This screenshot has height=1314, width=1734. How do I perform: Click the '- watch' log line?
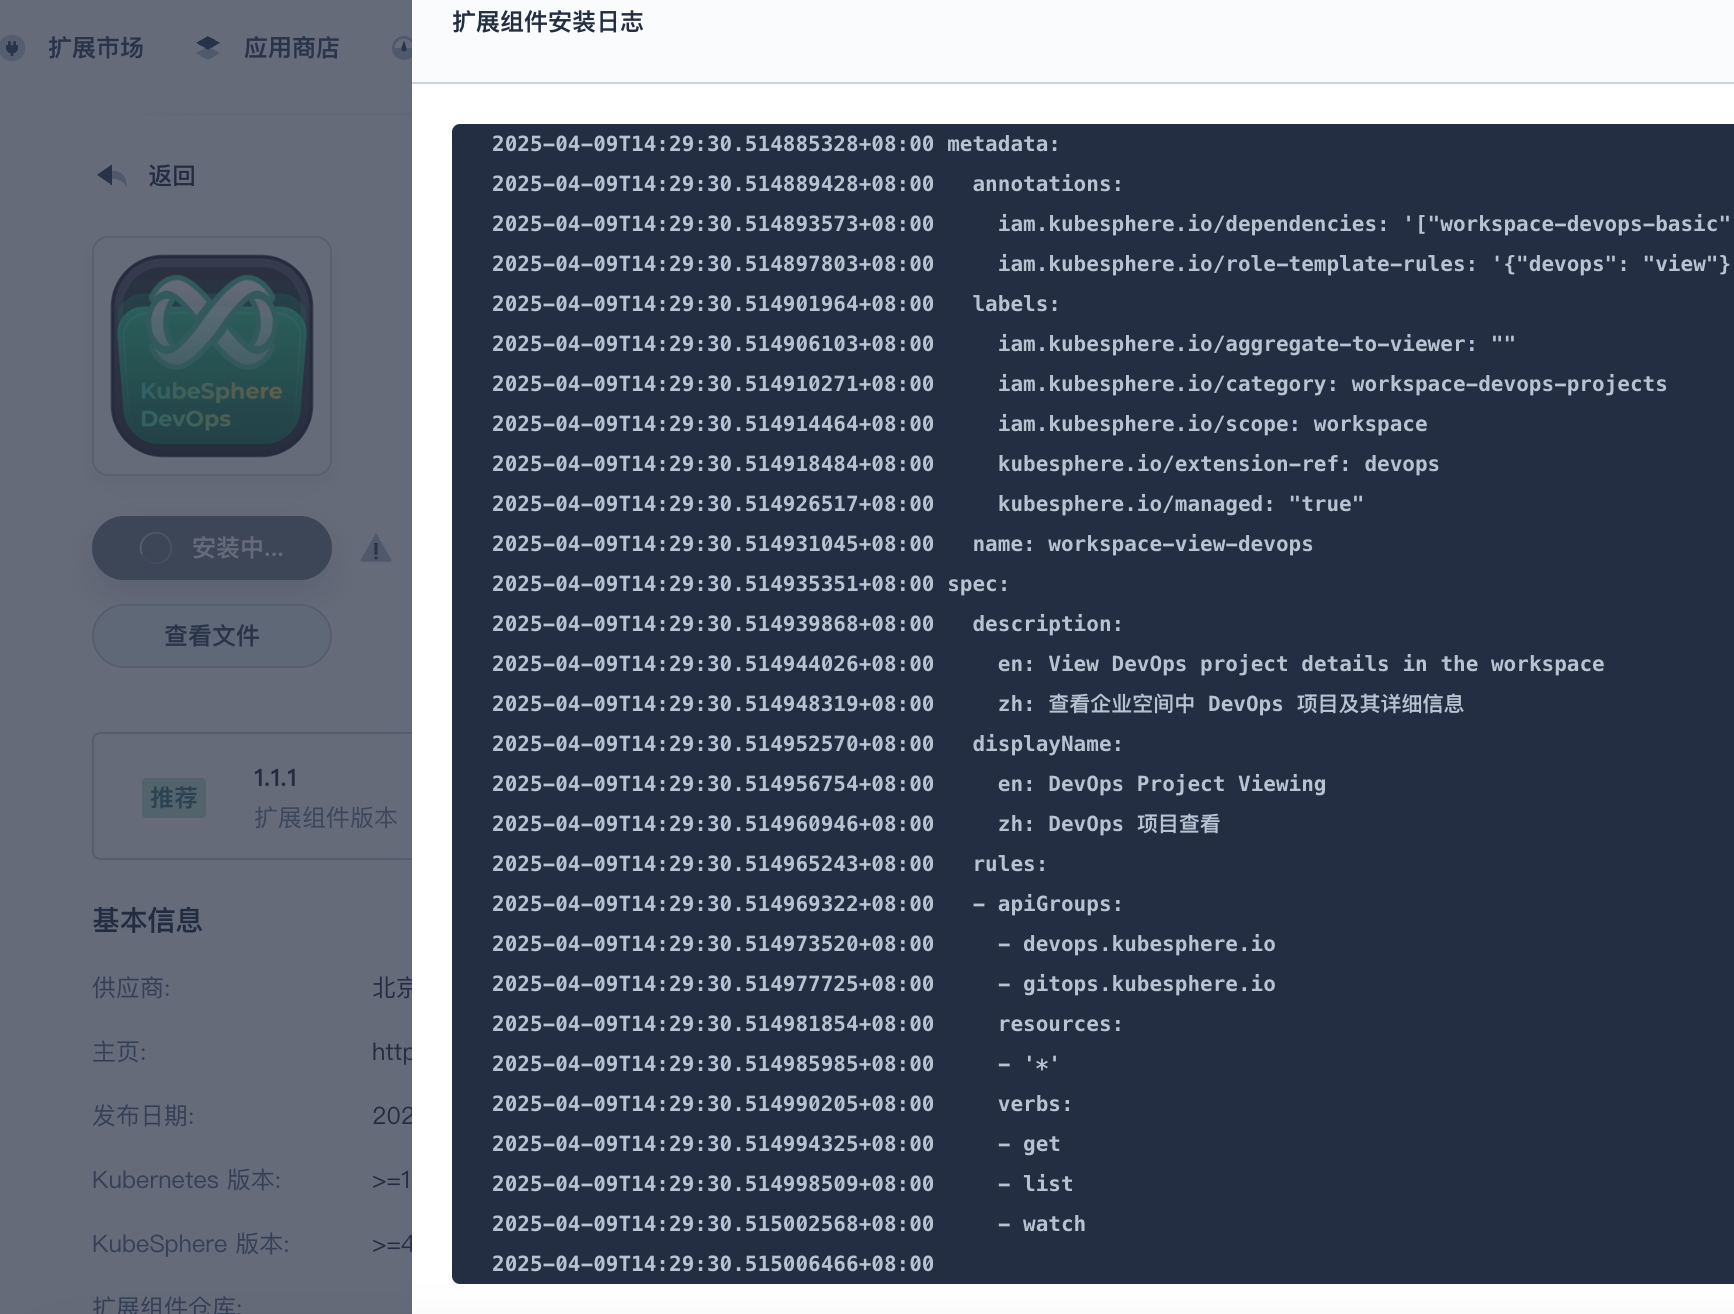[x=789, y=1224]
